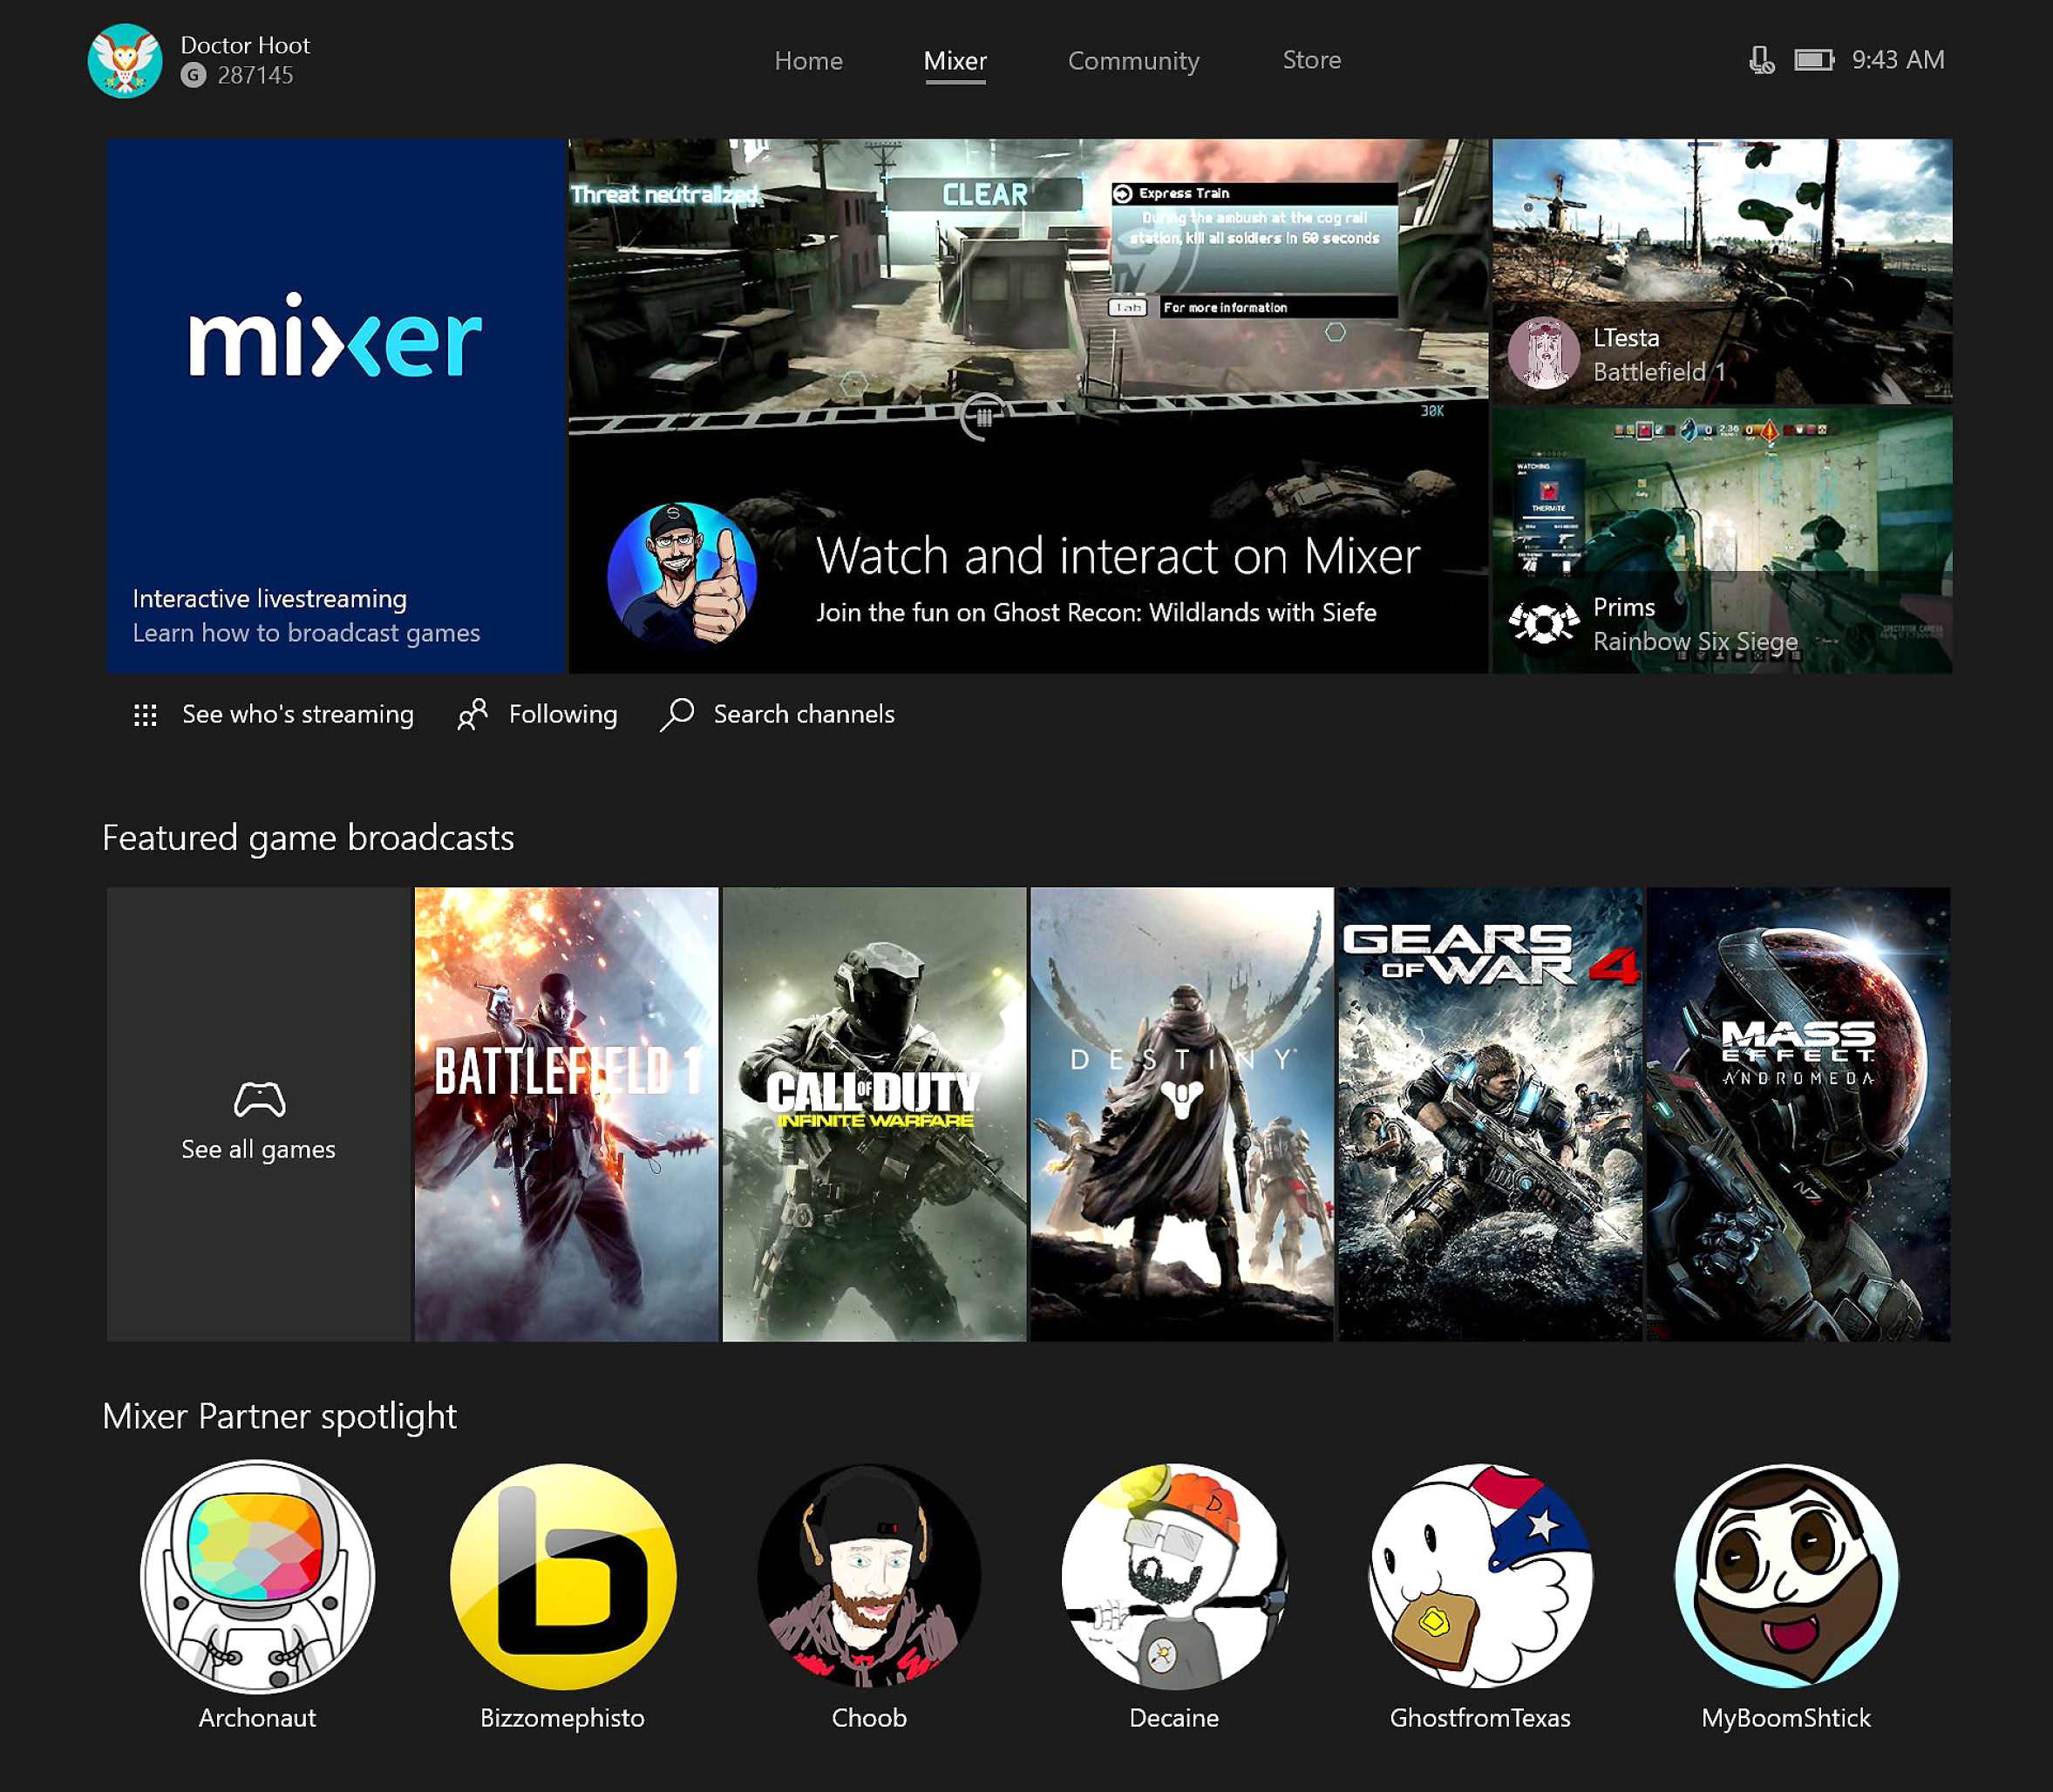Image resolution: width=2053 pixels, height=1792 pixels.
Task: Click the Following people icon
Action: [472, 714]
